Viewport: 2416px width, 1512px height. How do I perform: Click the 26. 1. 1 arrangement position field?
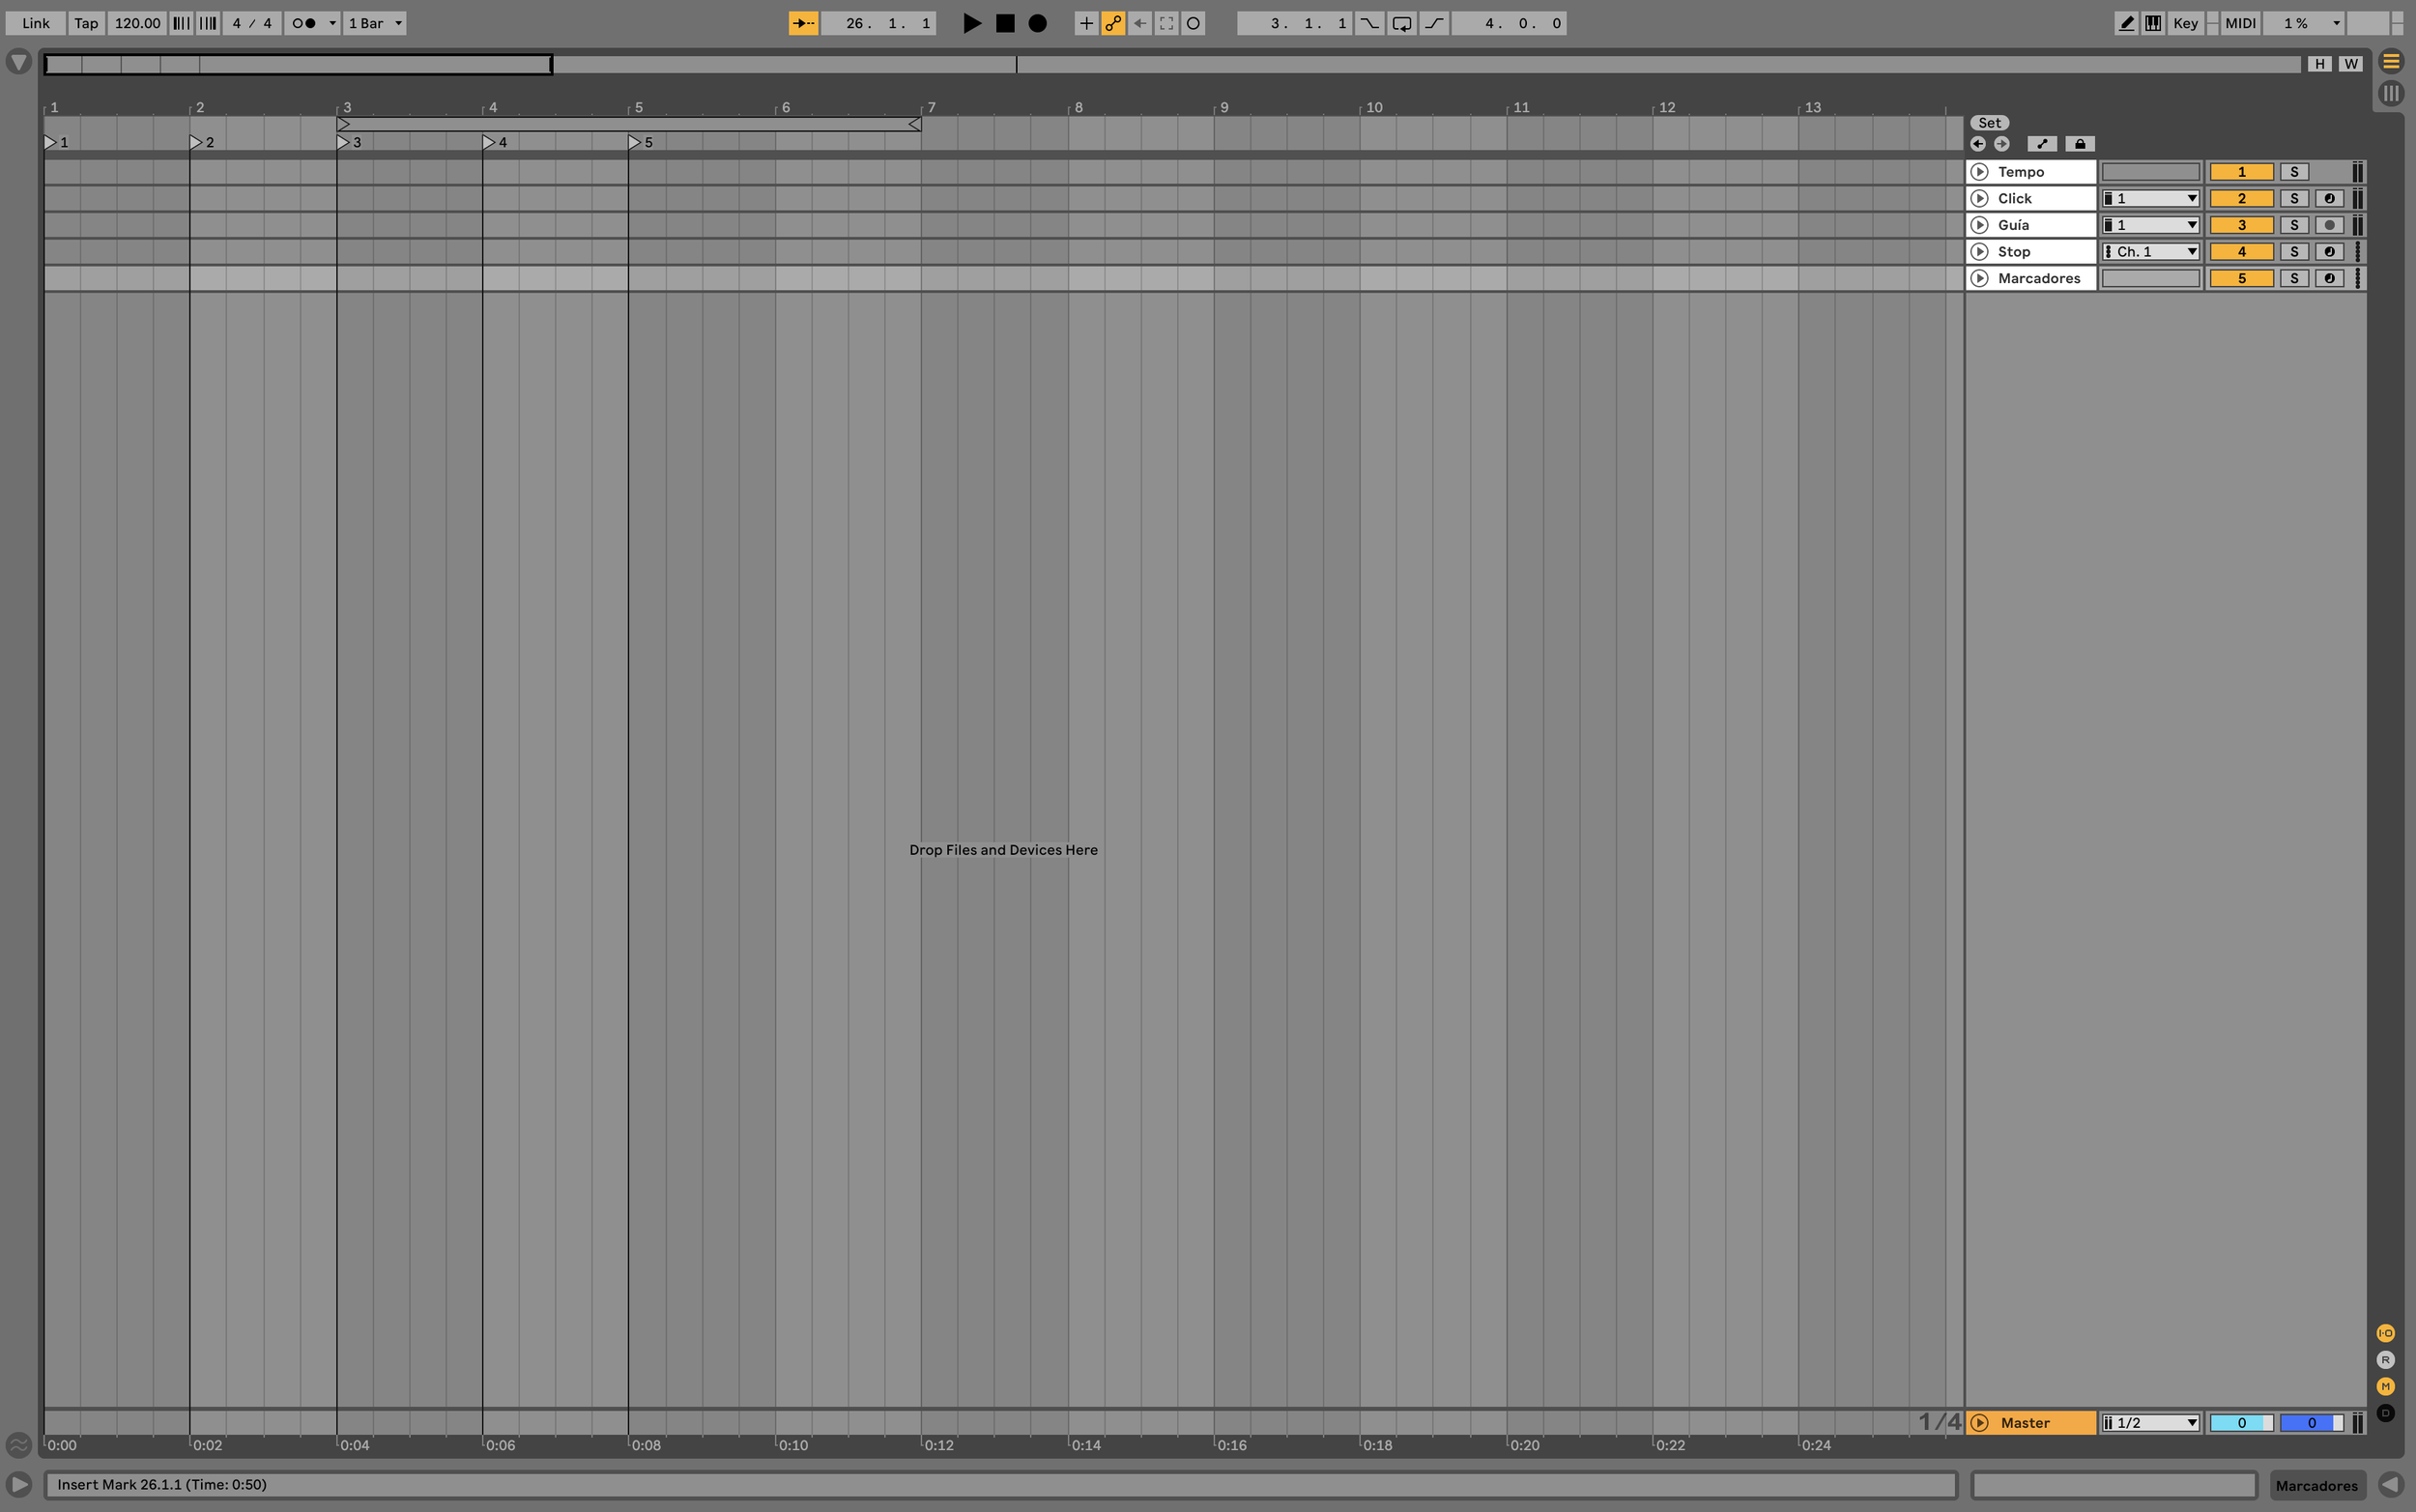pyautogui.click(x=878, y=23)
